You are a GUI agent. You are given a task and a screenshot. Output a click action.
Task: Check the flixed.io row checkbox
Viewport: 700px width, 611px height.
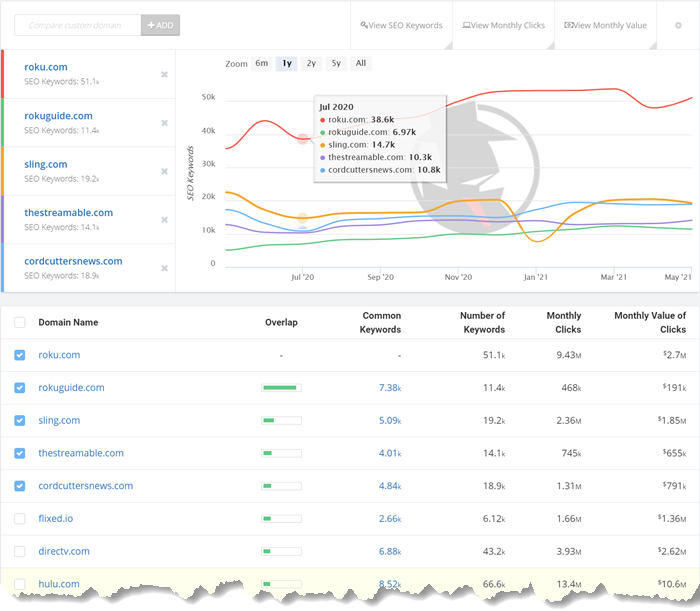click(20, 519)
